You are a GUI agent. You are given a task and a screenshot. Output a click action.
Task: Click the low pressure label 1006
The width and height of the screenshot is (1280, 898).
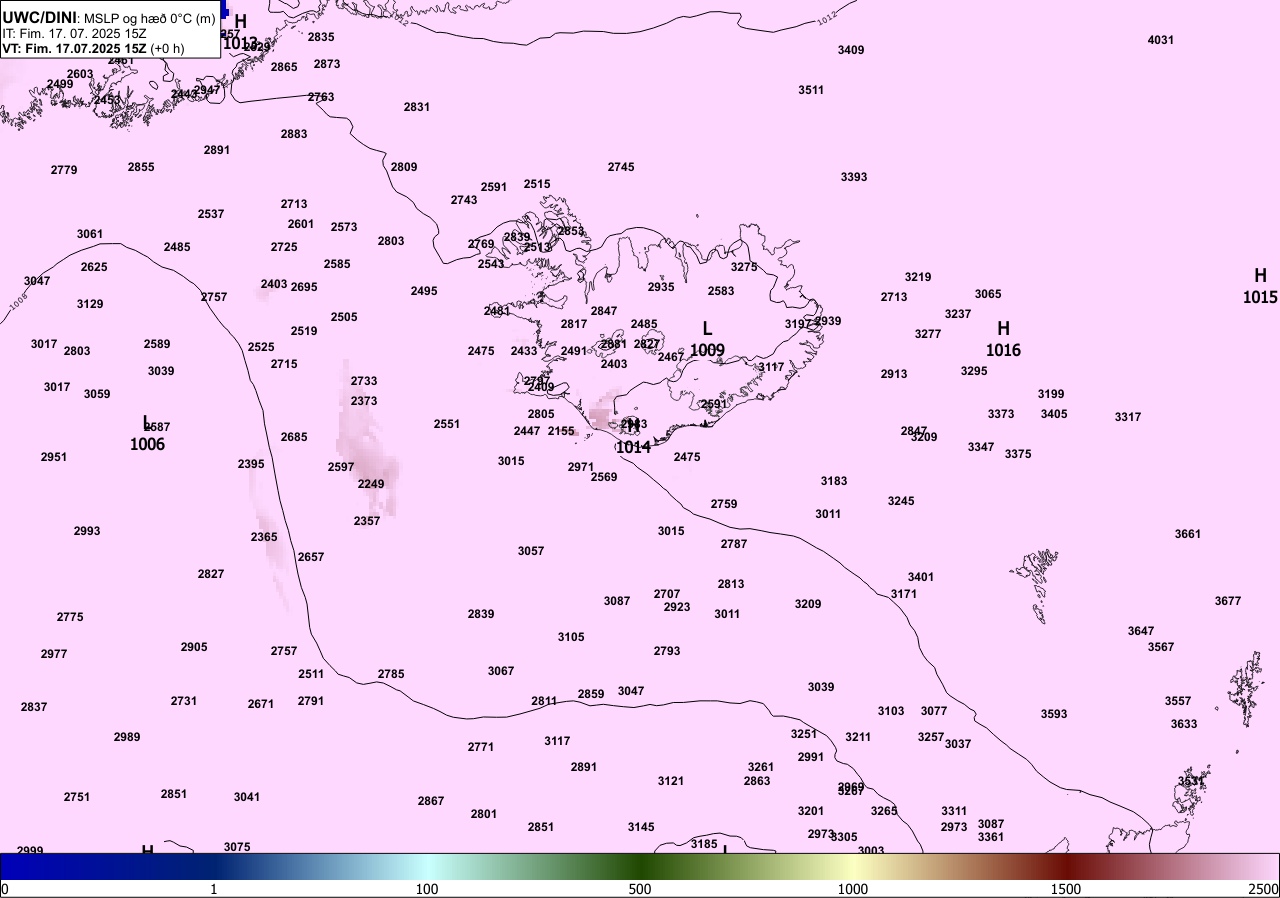[147, 444]
